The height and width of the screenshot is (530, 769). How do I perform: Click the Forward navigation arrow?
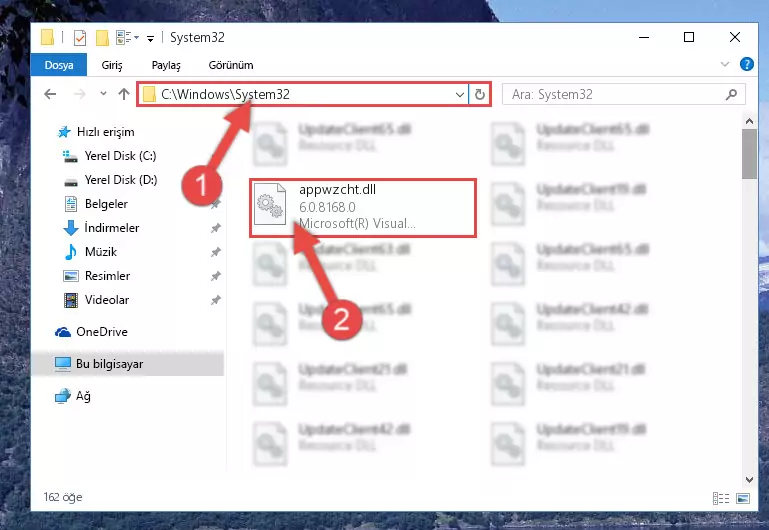[79, 94]
